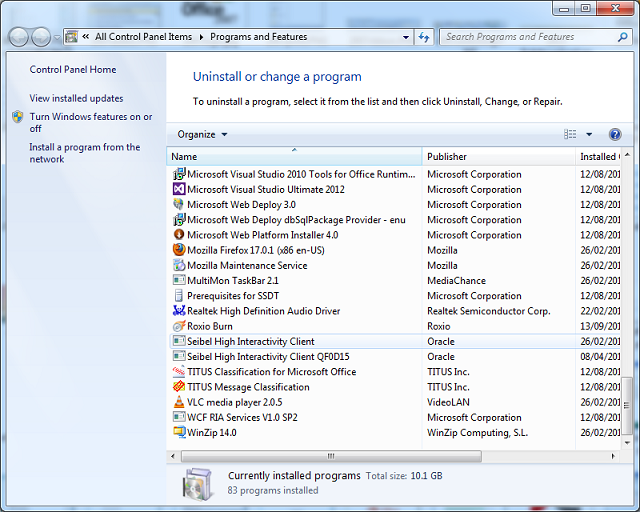This screenshot has width=640, height=512.
Task: Click the vertical scroll up arrow
Action: [x=627, y=155]
